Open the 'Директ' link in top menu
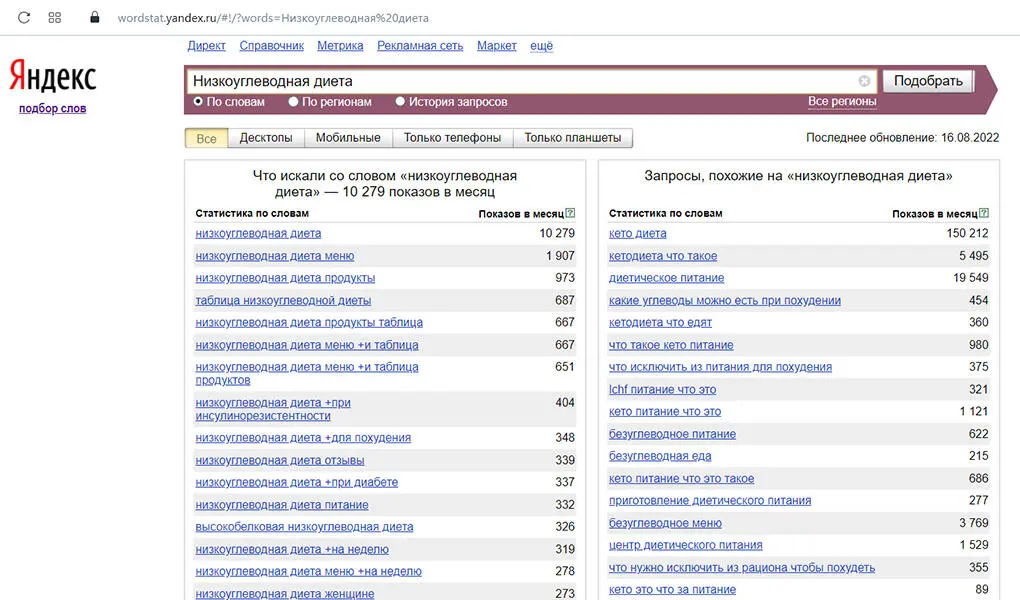 pos(206,46)
